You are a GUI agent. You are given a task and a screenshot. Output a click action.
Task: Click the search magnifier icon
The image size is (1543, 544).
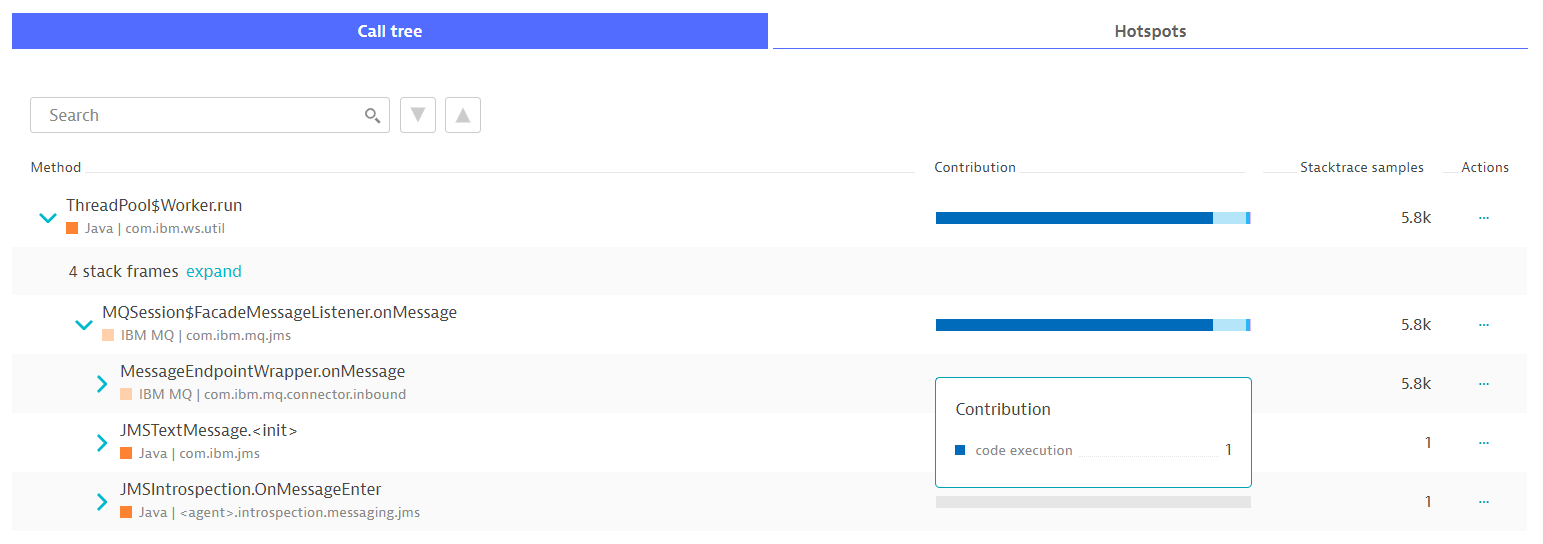click(372, 116)
